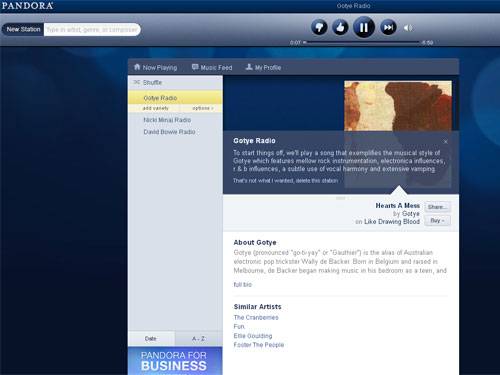Viewport: 500px width, 375px height.
Task: Click similar artist Ellie Goulding
Action: point(253,336)
